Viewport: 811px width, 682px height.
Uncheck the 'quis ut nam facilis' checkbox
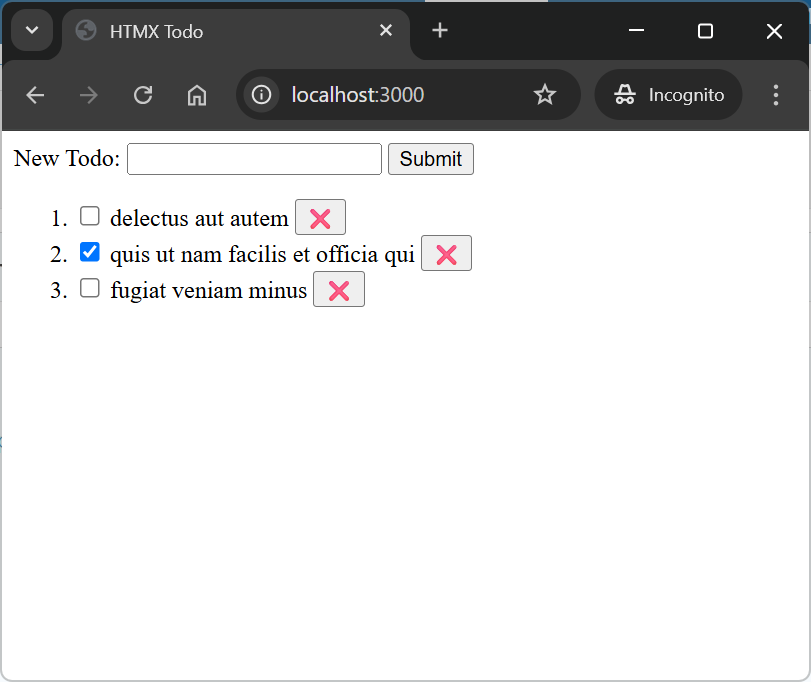[89, 252]
